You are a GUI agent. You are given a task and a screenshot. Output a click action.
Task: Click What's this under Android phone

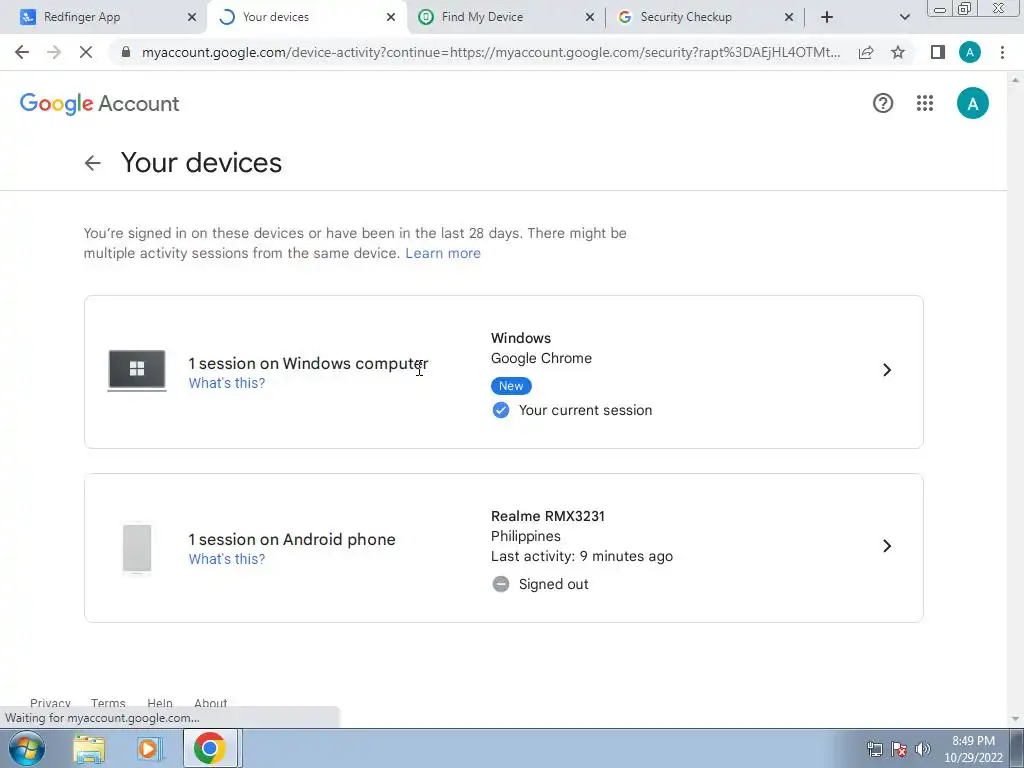tap(227, 560)
